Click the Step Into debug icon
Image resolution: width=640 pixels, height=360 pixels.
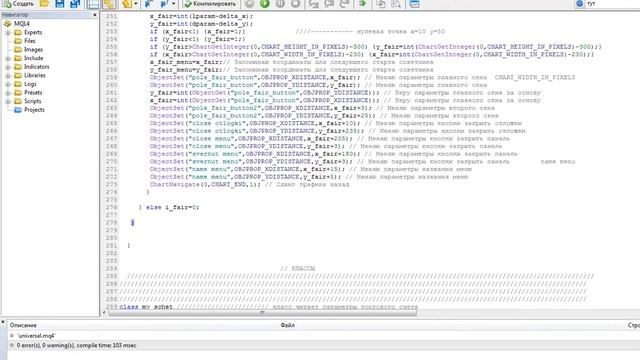[x=314, y=4]
